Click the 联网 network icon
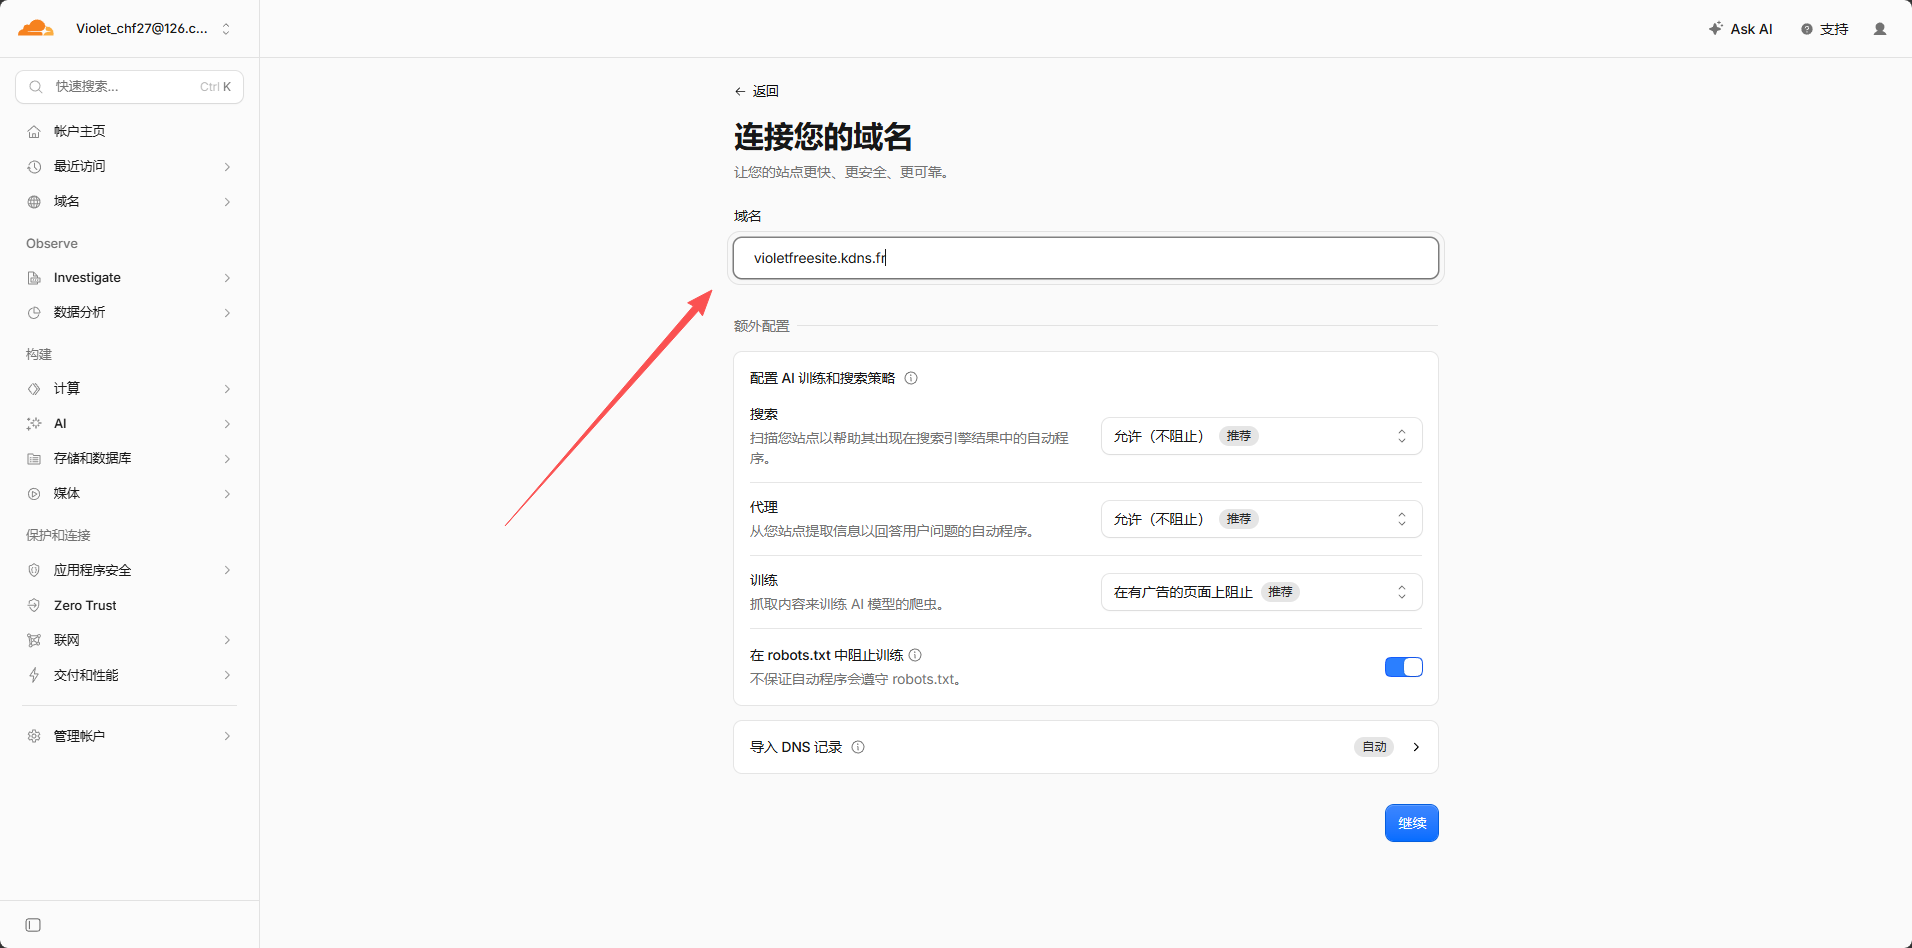This screenshot has height=948, width=1912. coord(34,640)
